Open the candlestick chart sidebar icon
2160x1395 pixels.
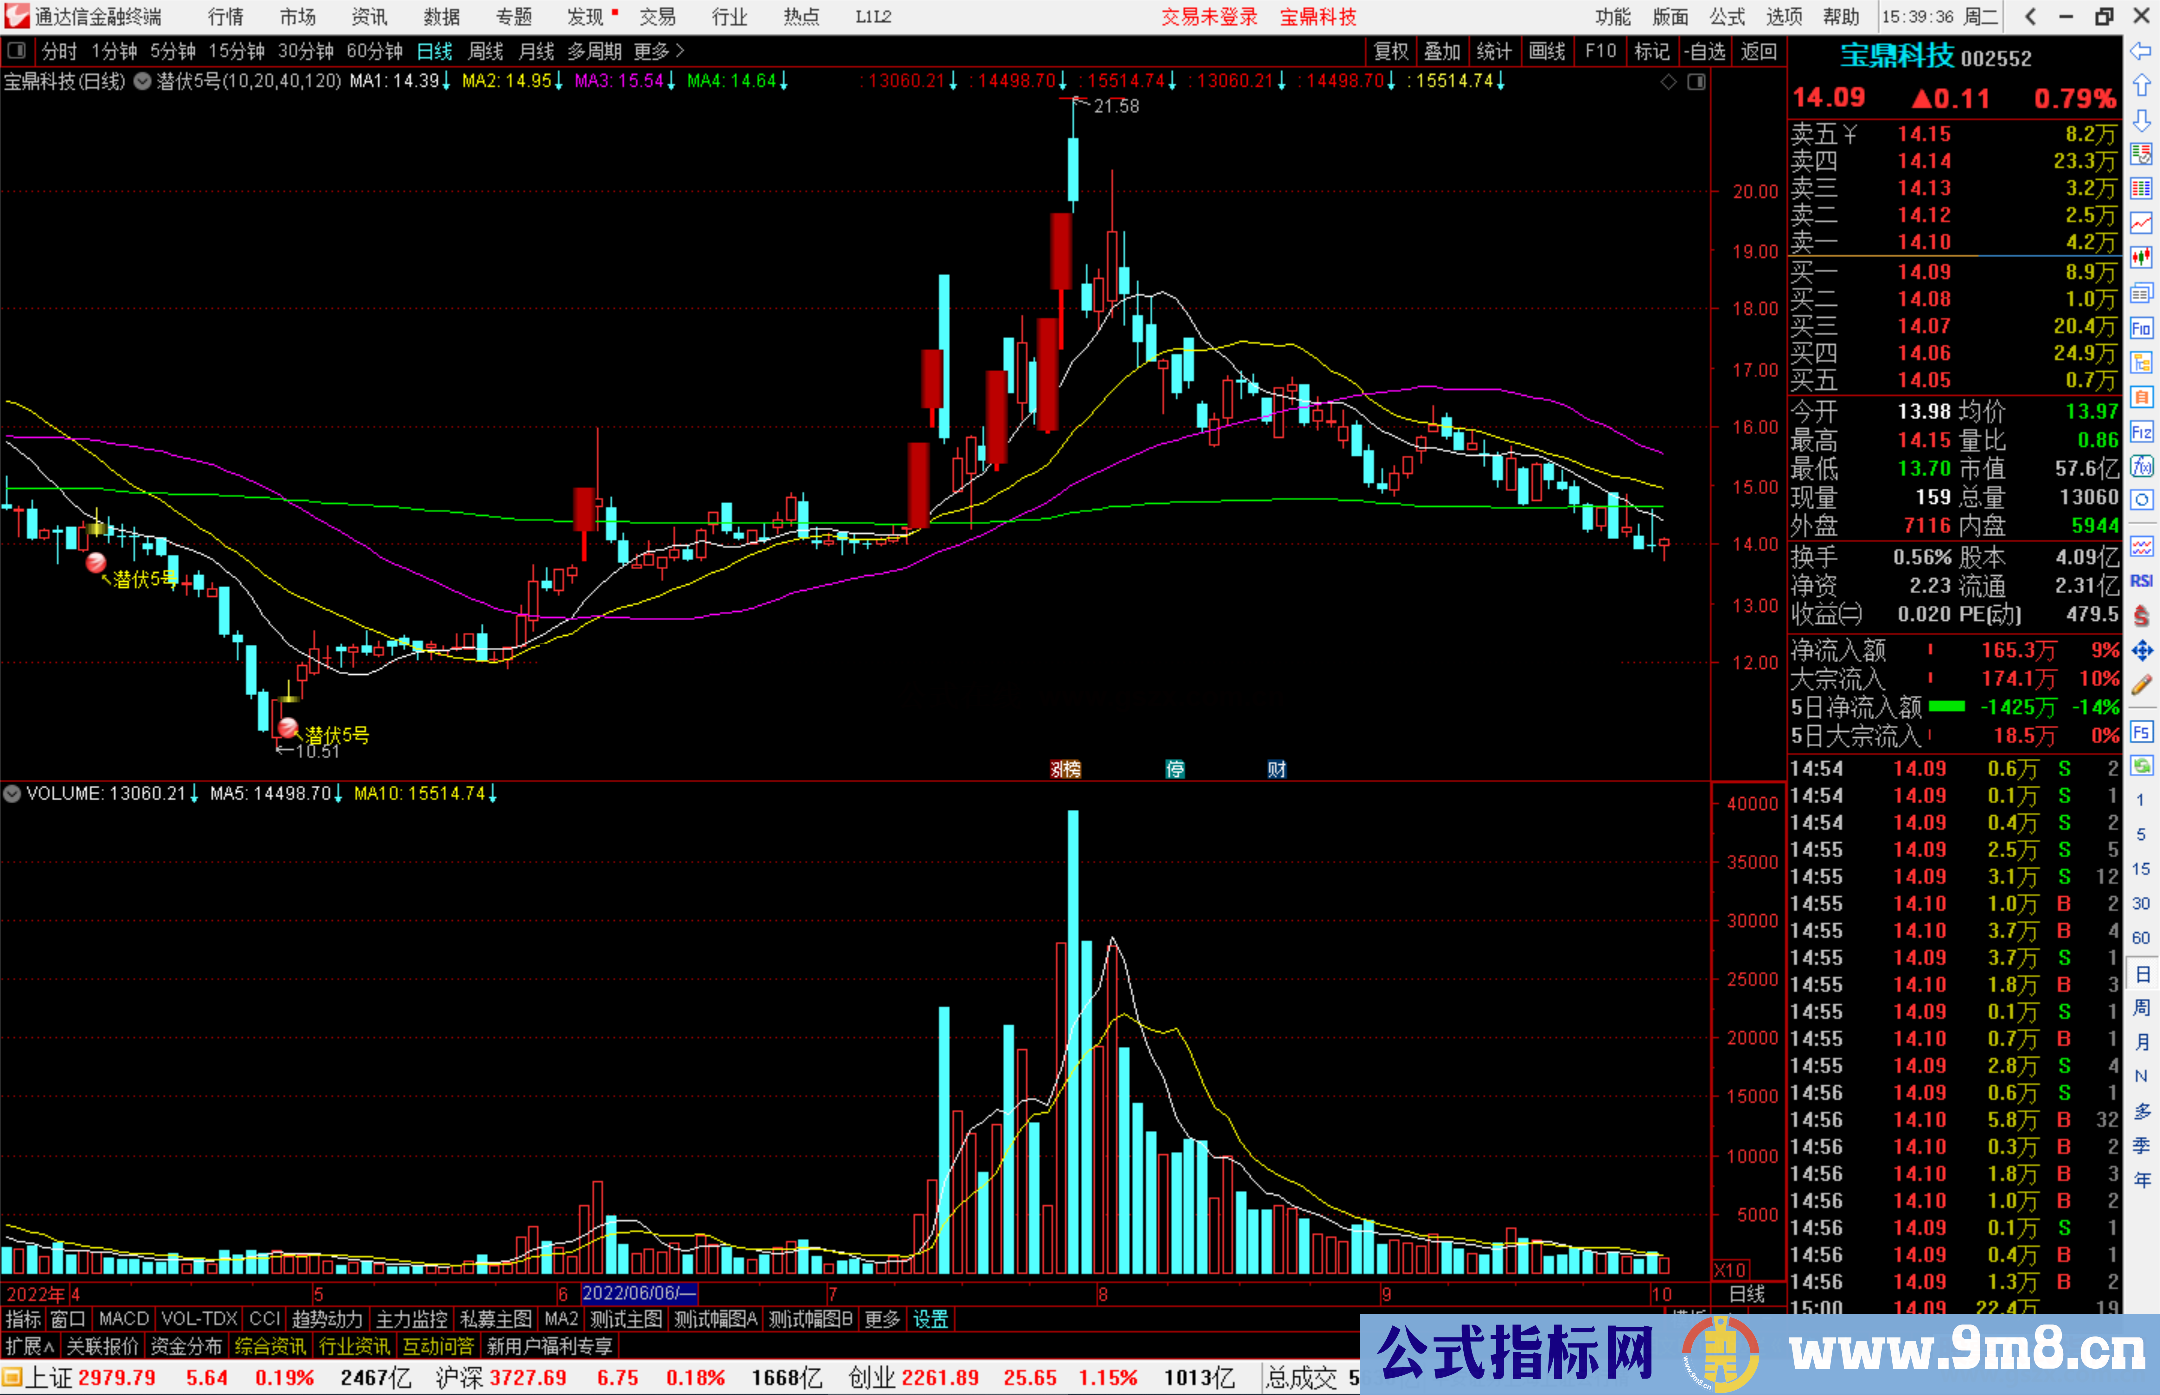pyautogui.click(x=2141, y=257)
